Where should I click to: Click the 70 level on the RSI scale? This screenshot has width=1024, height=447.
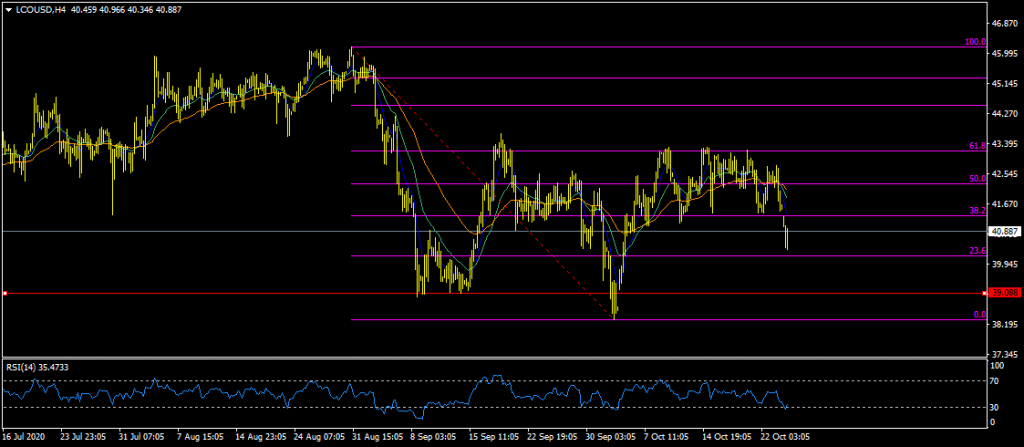995,381
